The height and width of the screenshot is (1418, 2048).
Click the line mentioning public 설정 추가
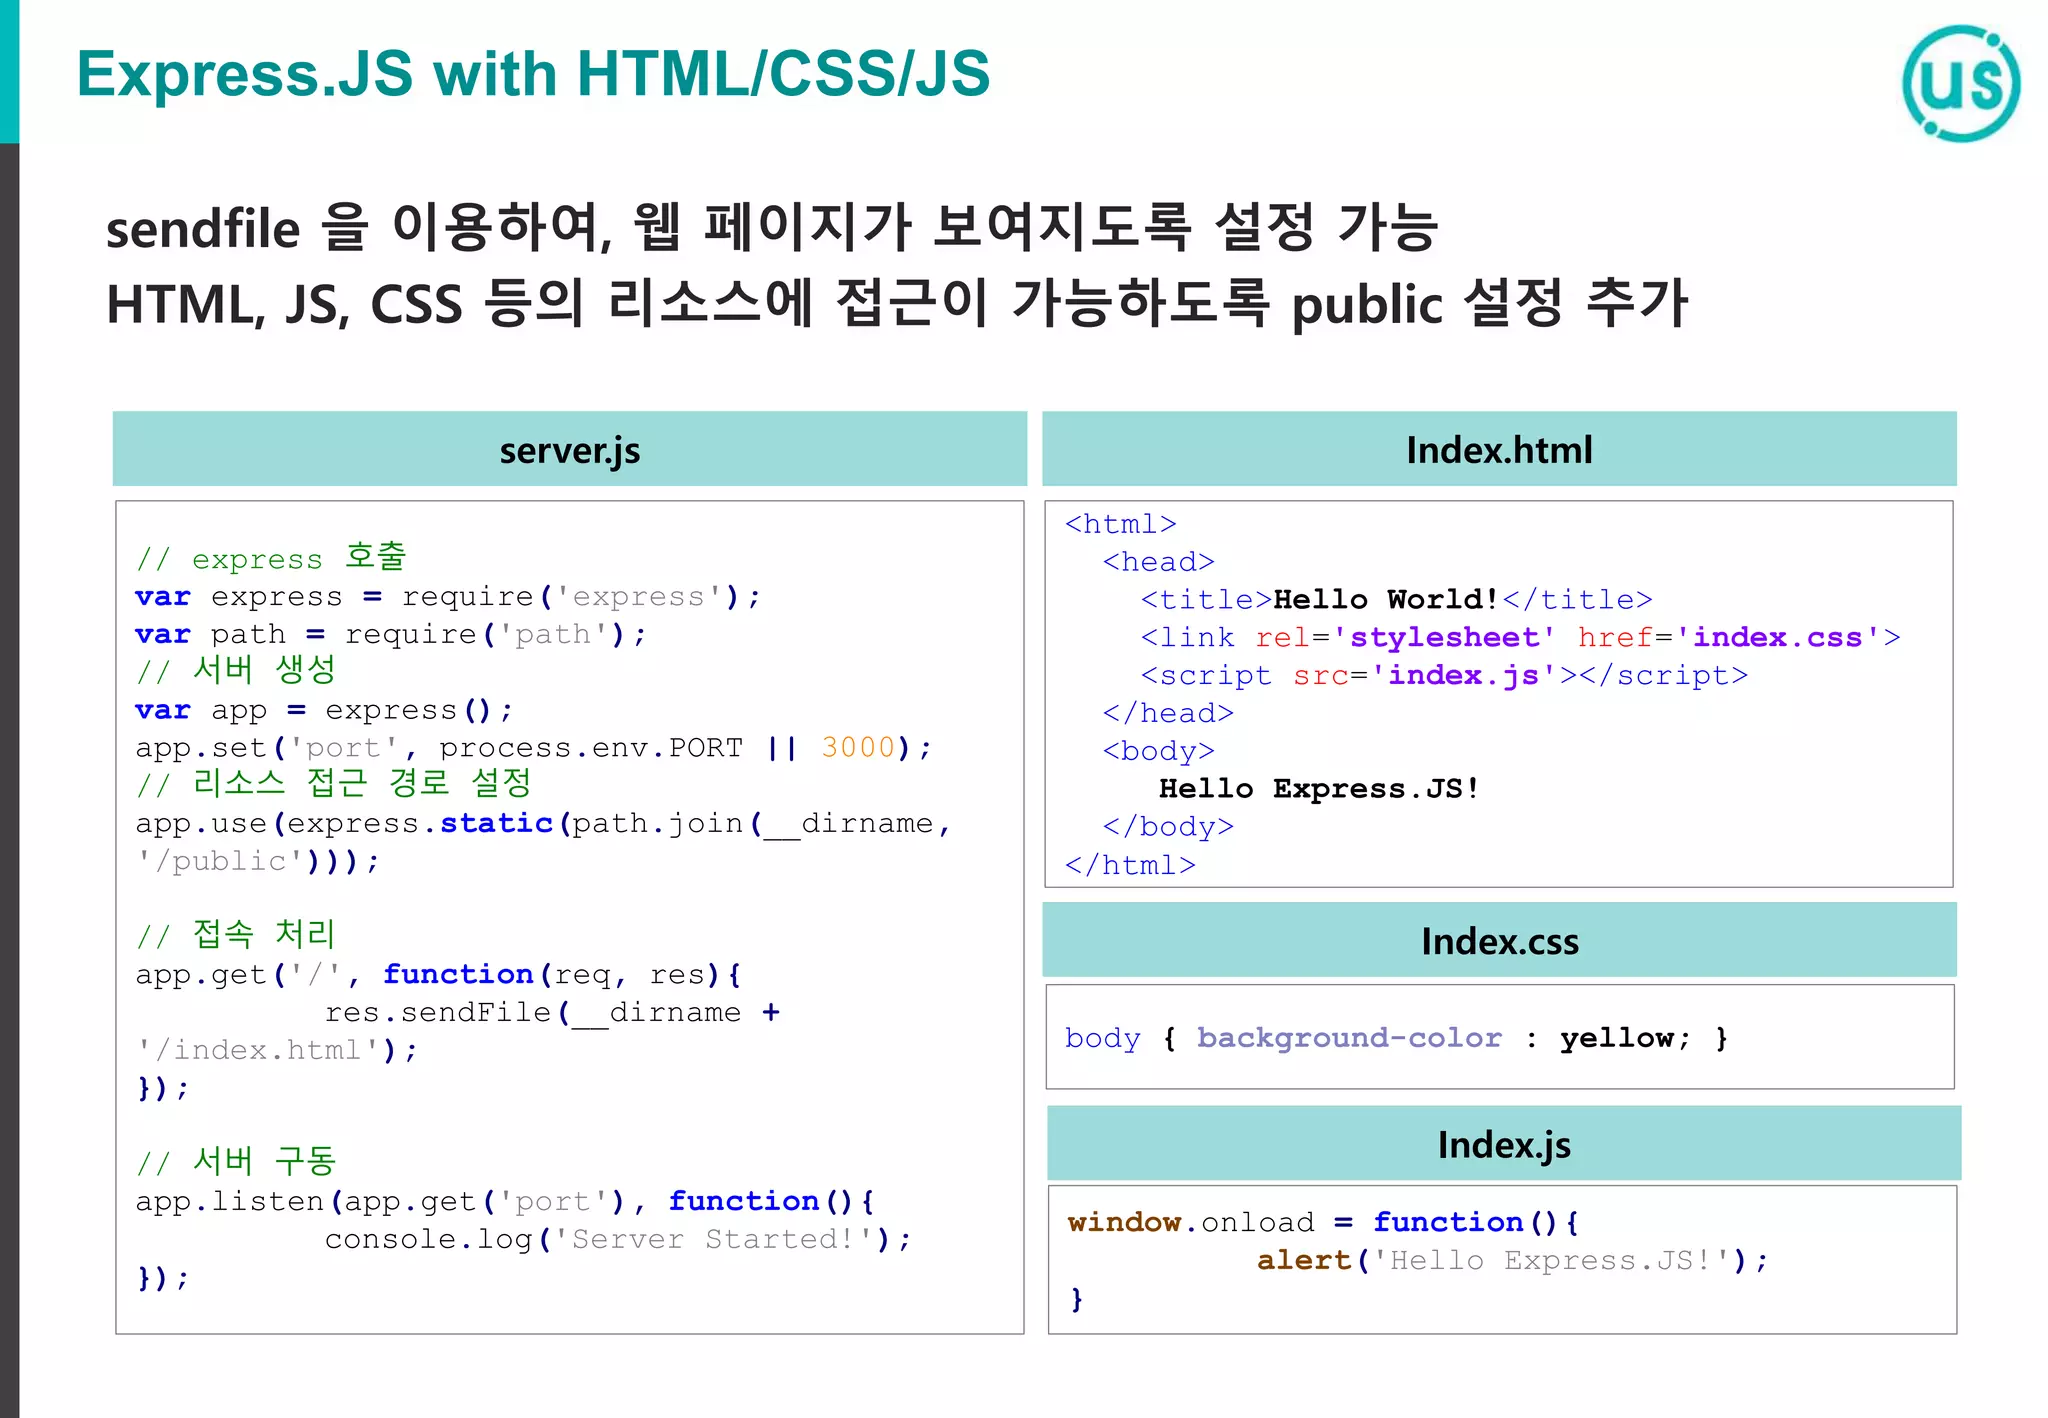point(897,303)
